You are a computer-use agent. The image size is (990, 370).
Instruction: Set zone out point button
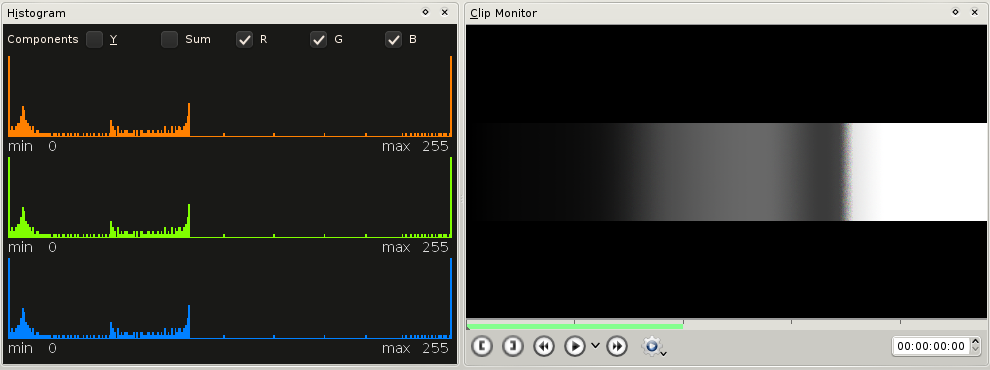(x=513, y=346)
